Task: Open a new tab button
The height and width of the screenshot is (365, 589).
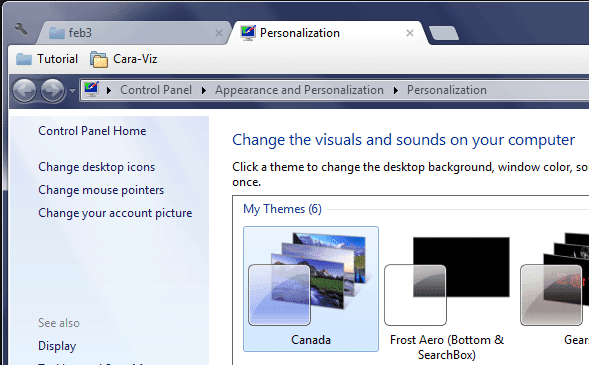Action: [x=444, y=33]
